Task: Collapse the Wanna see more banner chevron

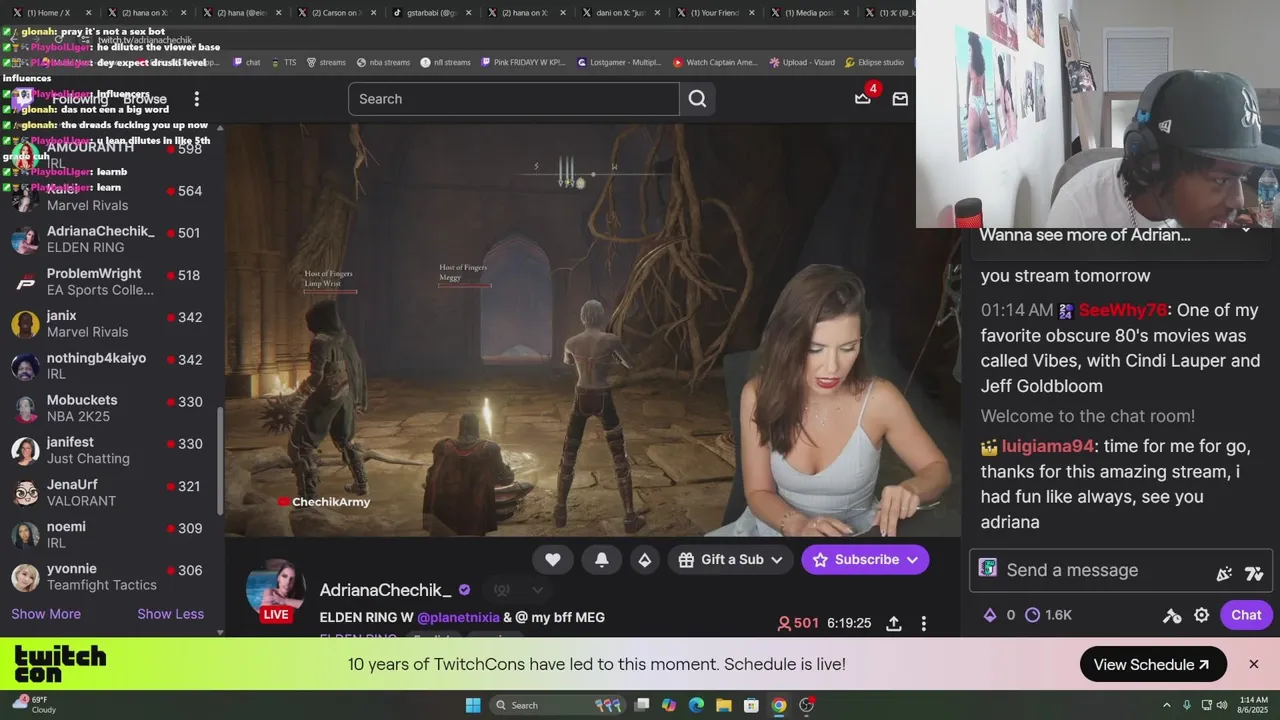Action: pos(1246,232)
